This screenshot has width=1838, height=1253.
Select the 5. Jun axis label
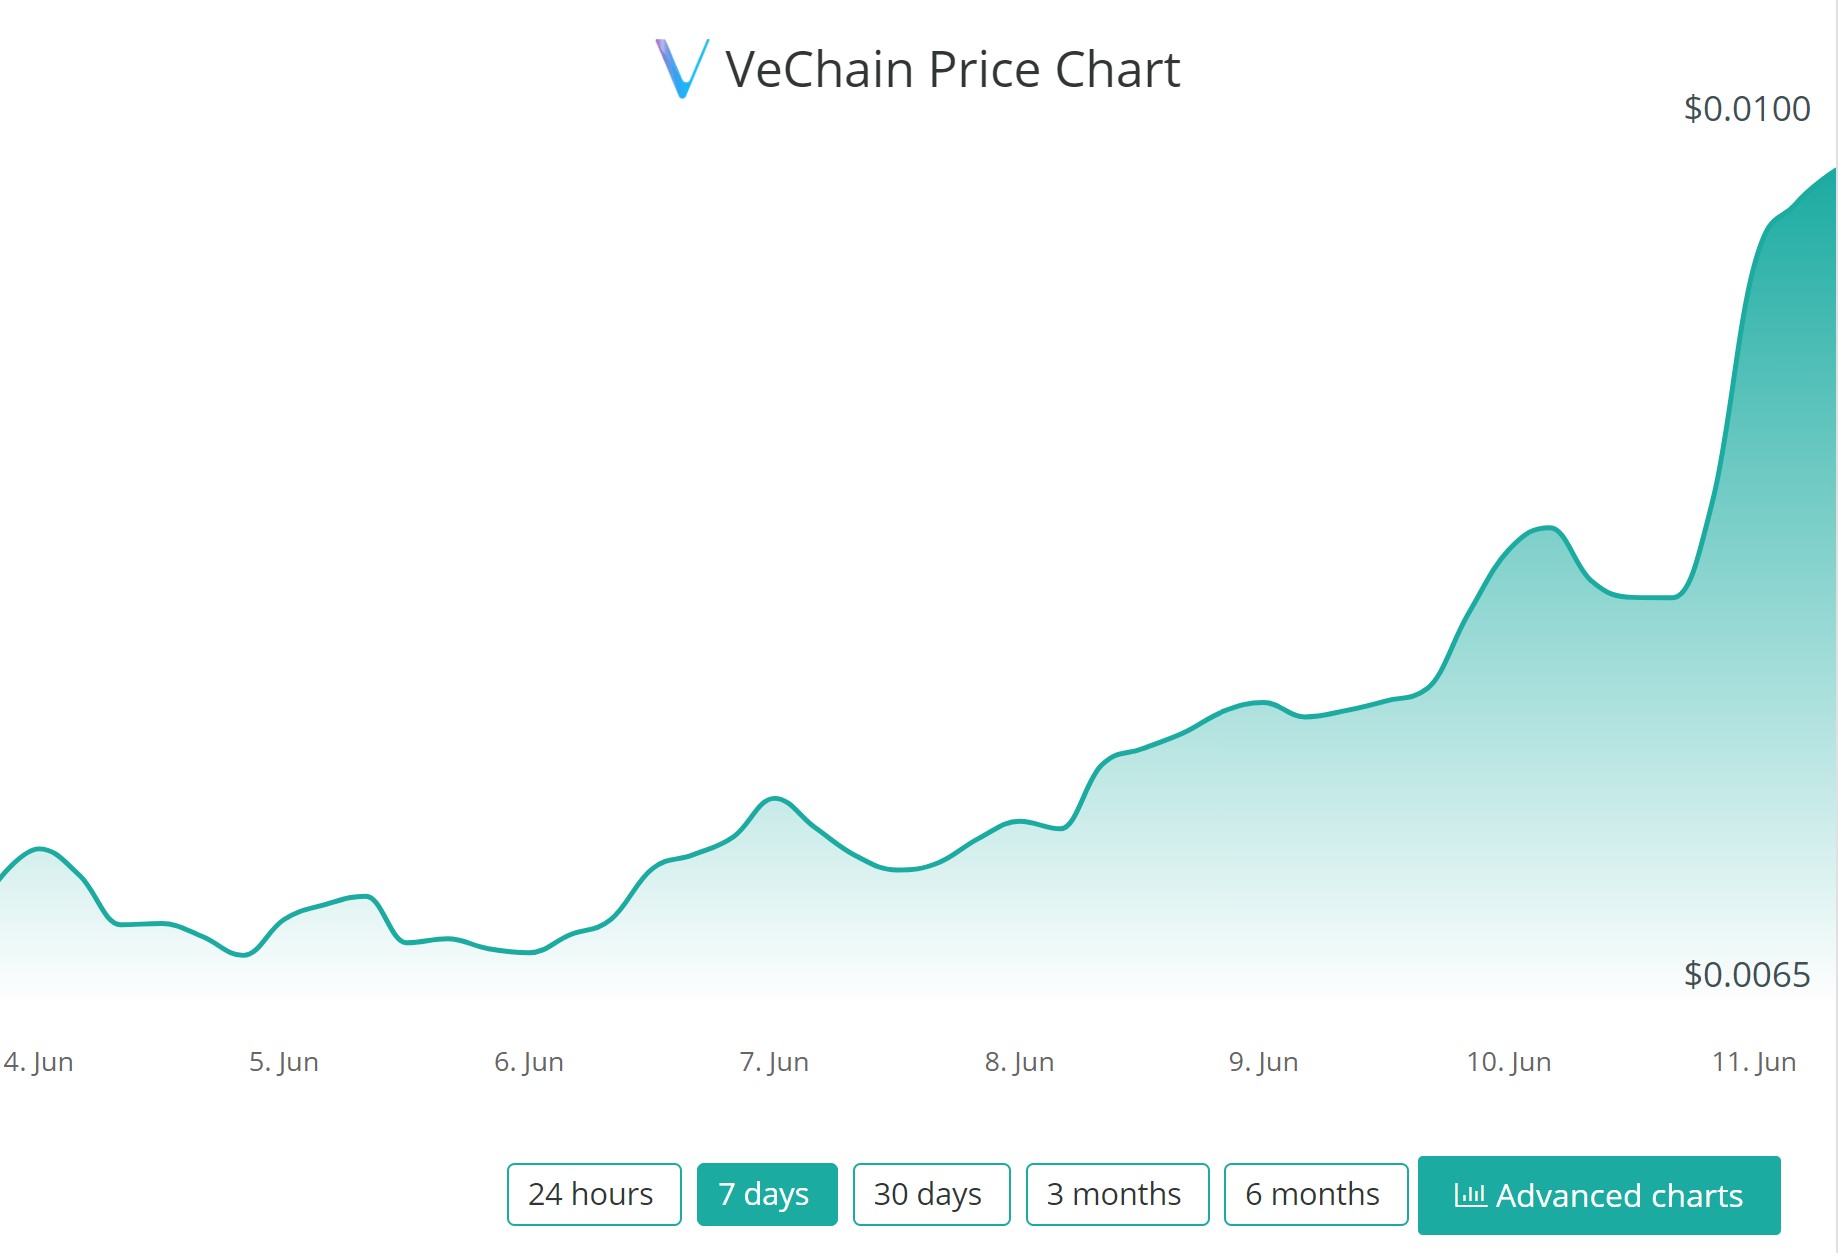click(x=284, y=1062)
